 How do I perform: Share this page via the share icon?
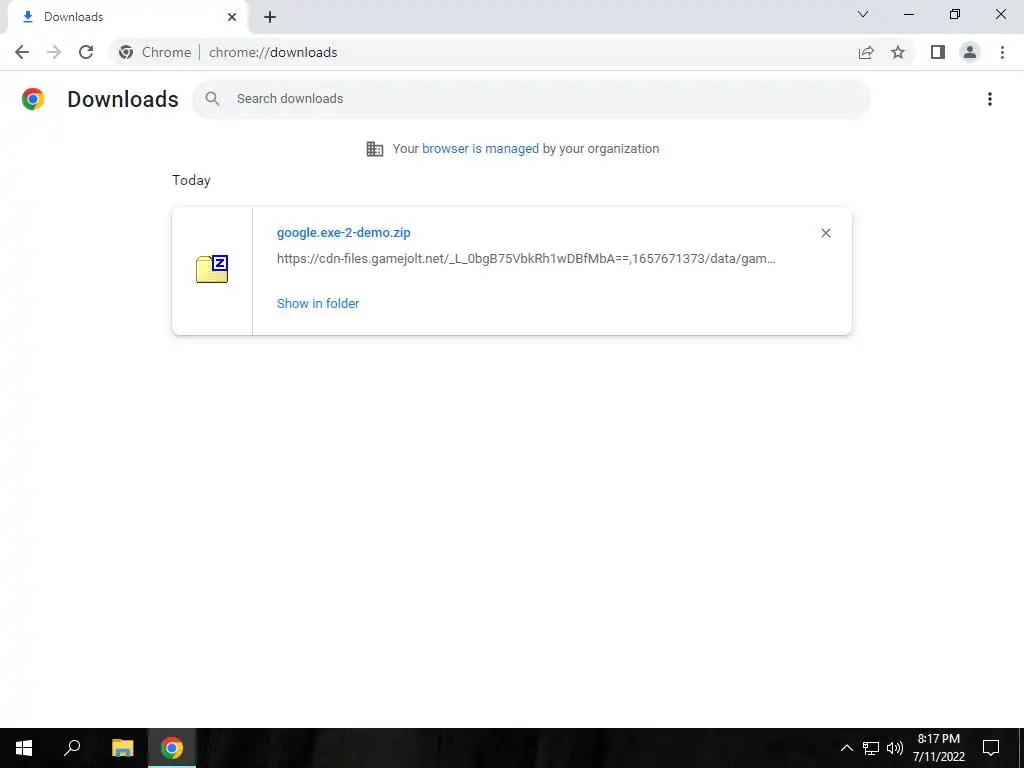[866, 52]
